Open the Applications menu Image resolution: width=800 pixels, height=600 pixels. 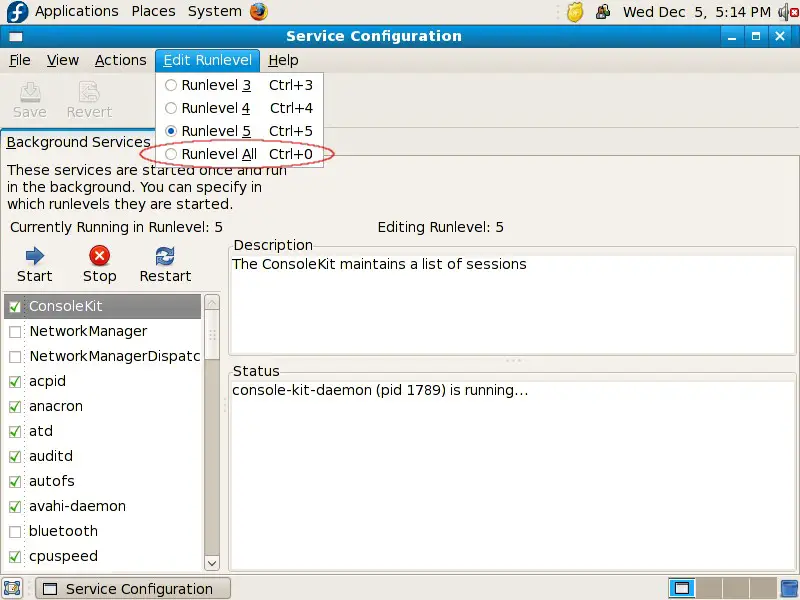[77, 11]
